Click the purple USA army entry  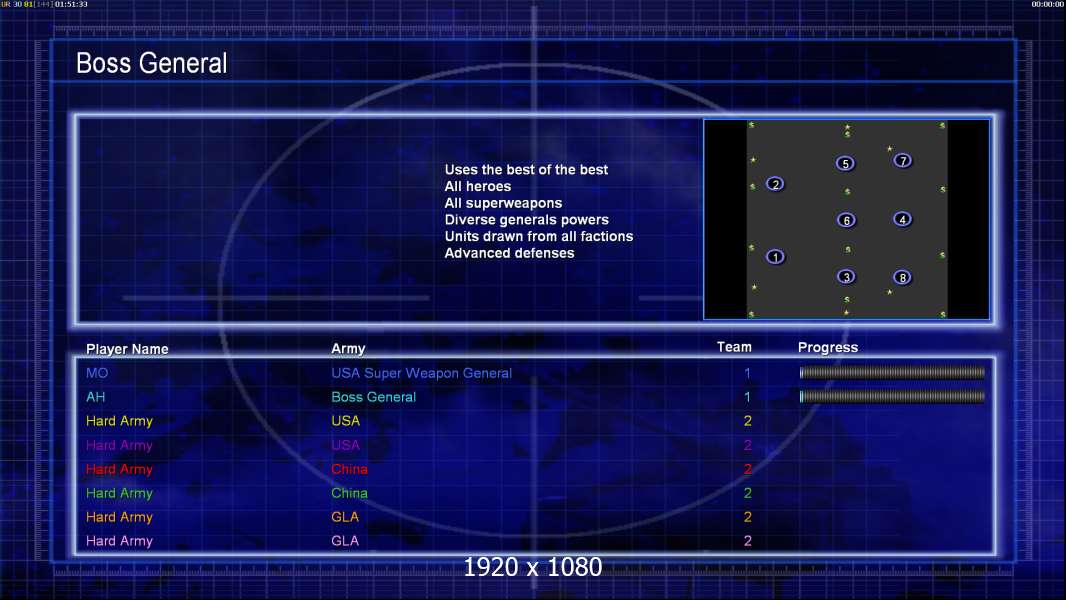pos(345,445)
